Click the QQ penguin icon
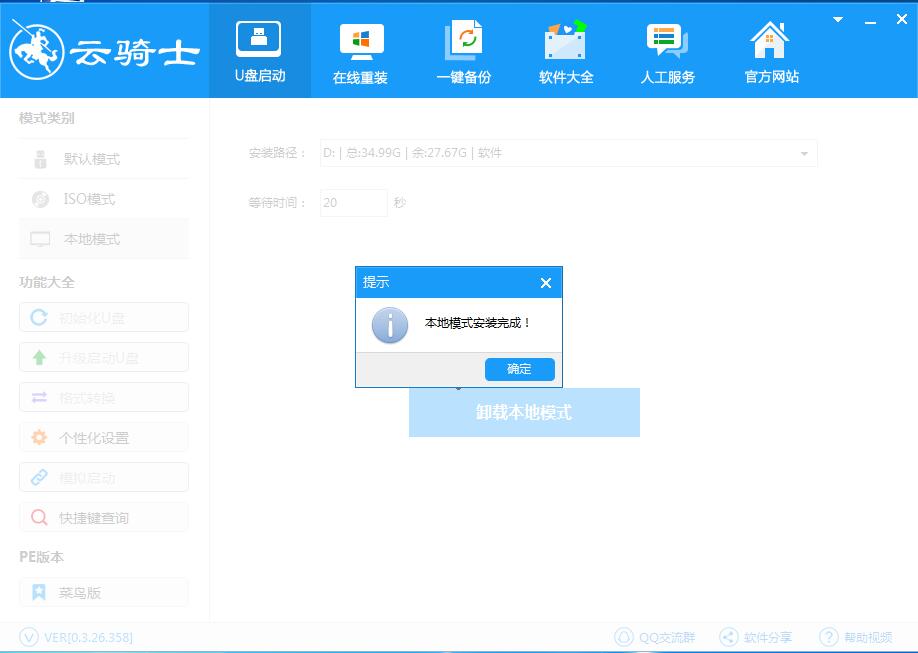The height and width of the screenshot is (653, 918). tap(624, 637)
